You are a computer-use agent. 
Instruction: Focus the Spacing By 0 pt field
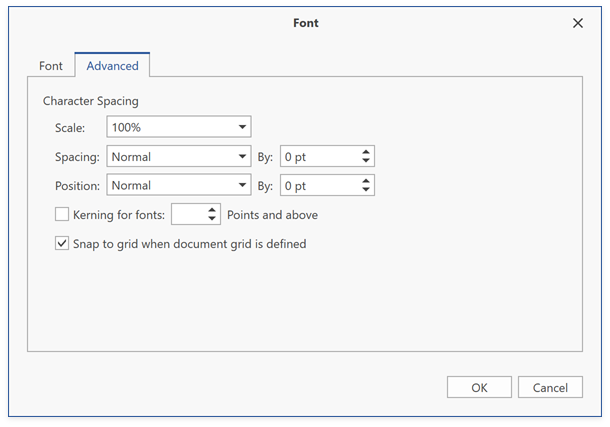click(x=321, y=156)
